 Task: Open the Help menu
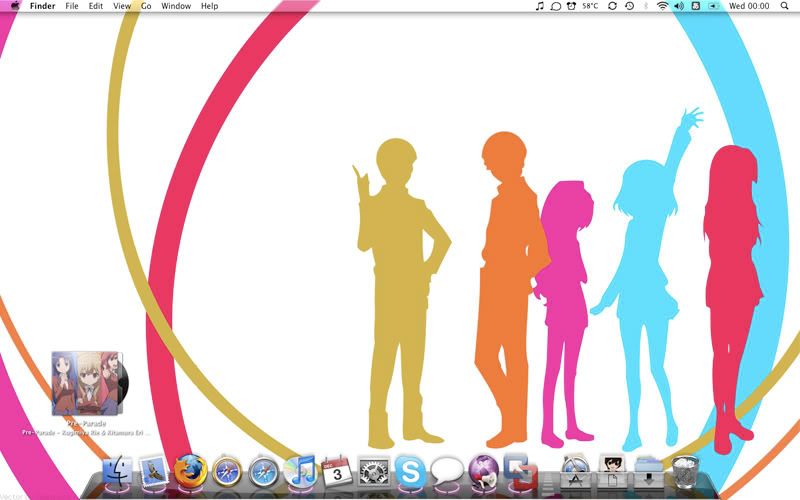tap(210, 6)
